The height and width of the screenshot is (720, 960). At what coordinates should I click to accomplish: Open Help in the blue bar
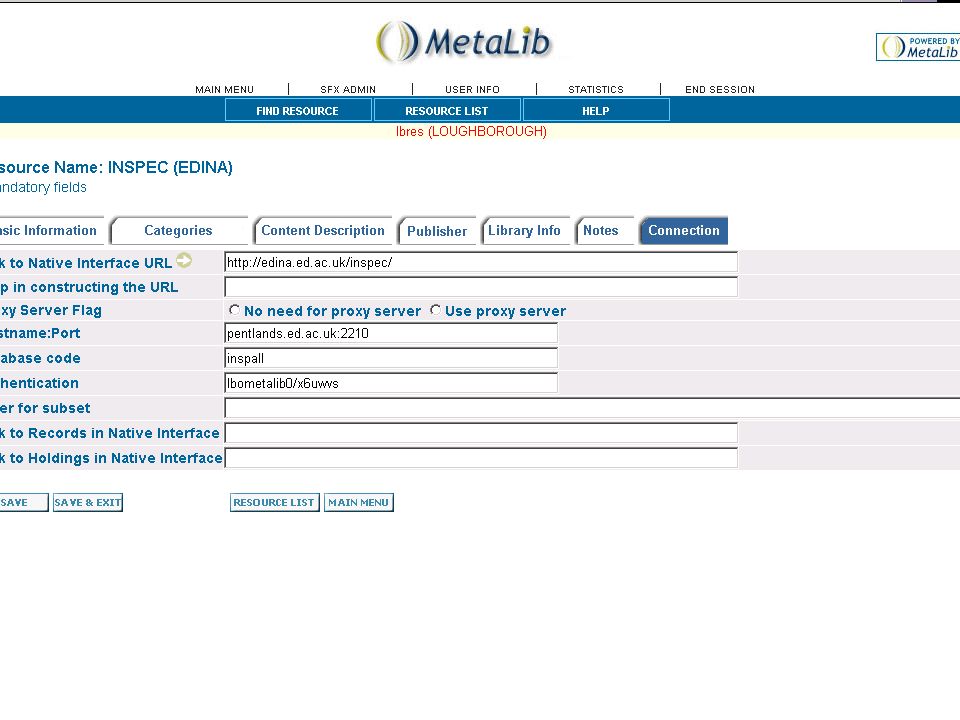[596, 110]
